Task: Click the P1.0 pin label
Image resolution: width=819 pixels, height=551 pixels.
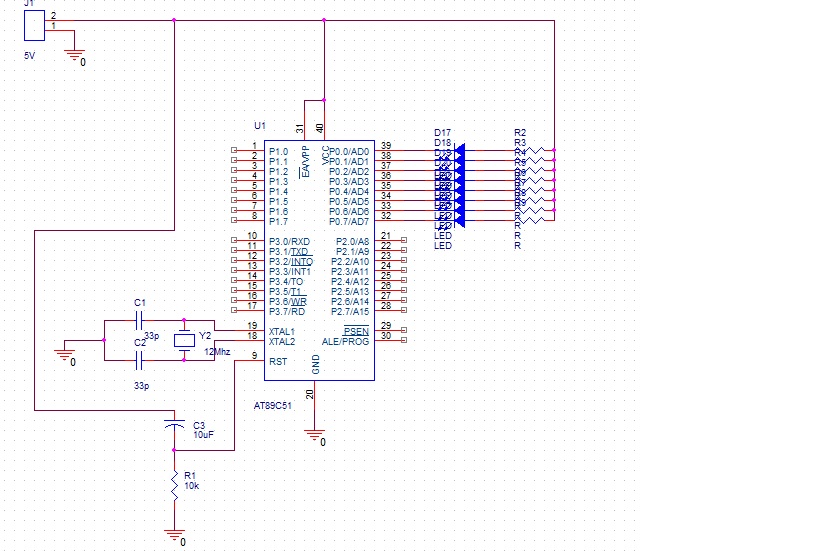Action: tap(278, 151)
